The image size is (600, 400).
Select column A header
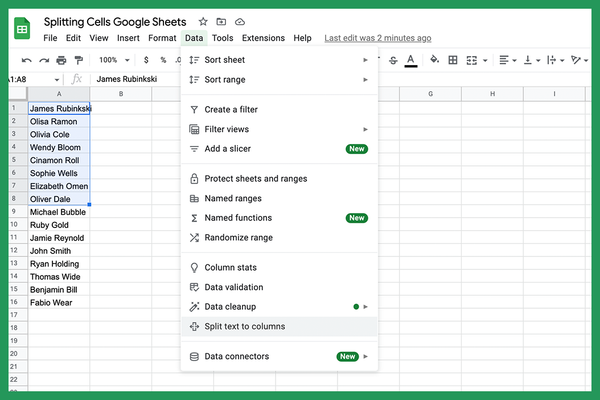point(59,94)
